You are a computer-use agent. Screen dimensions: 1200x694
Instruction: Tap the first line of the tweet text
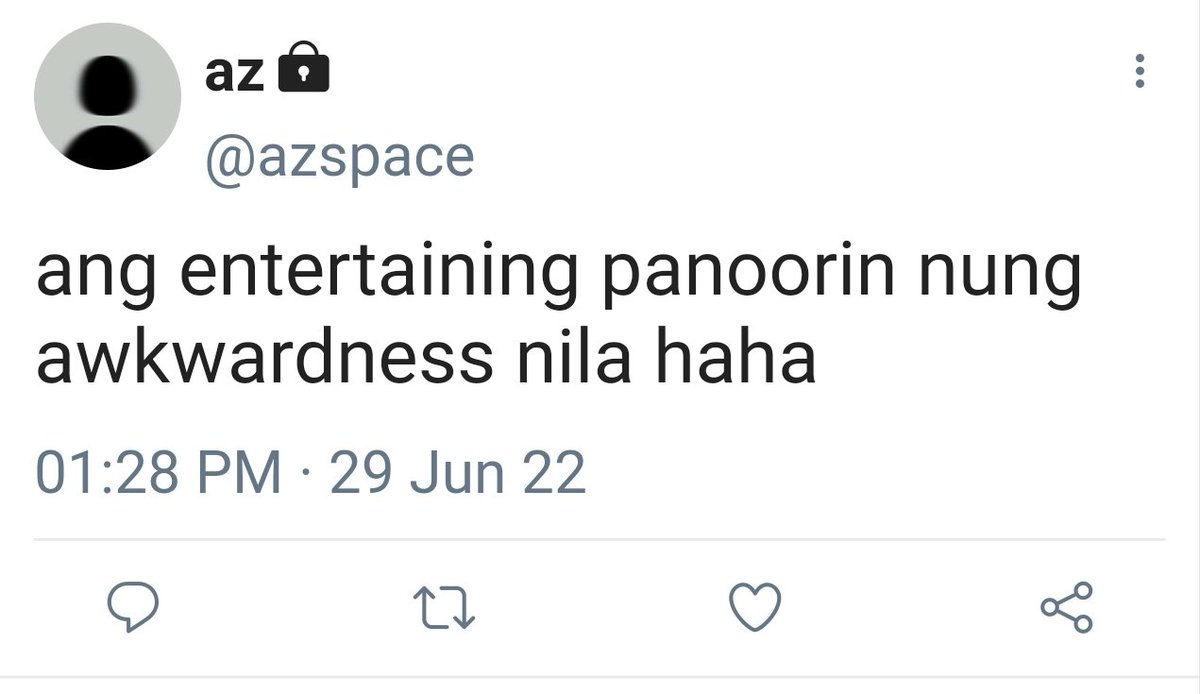pyautogui.click(x=559, y=277)
